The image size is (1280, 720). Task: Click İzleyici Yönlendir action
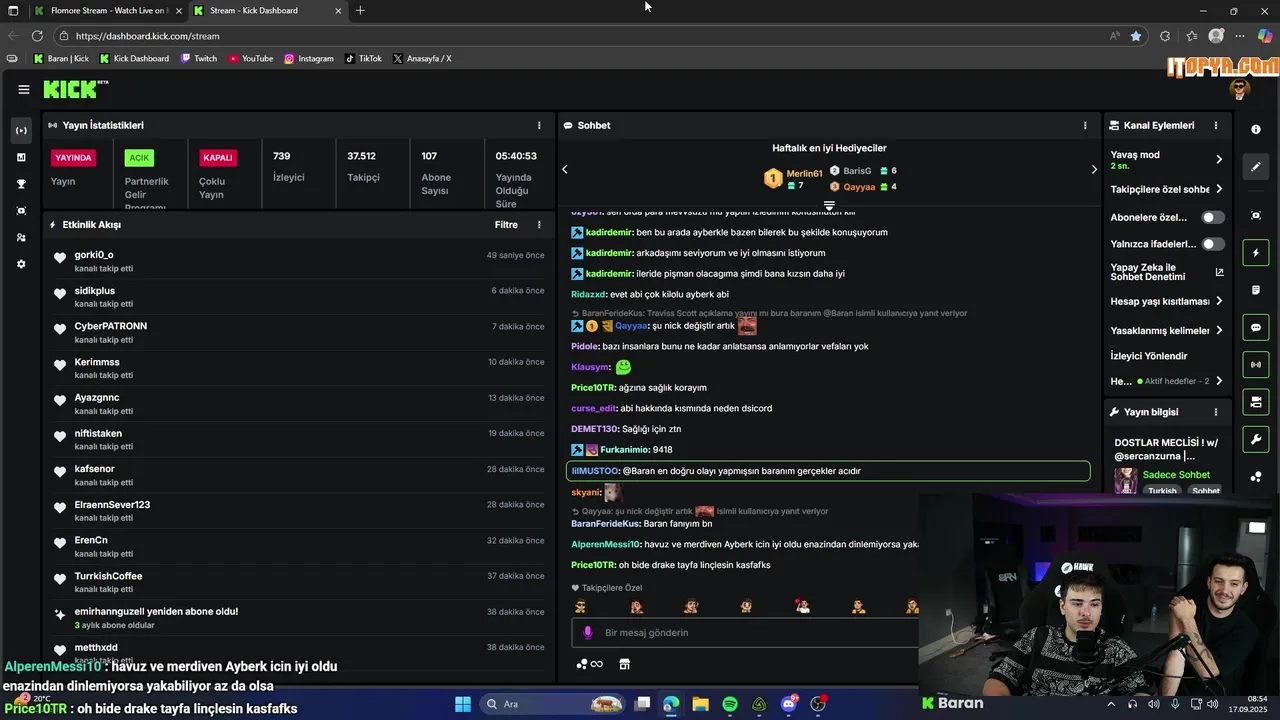1149,356
